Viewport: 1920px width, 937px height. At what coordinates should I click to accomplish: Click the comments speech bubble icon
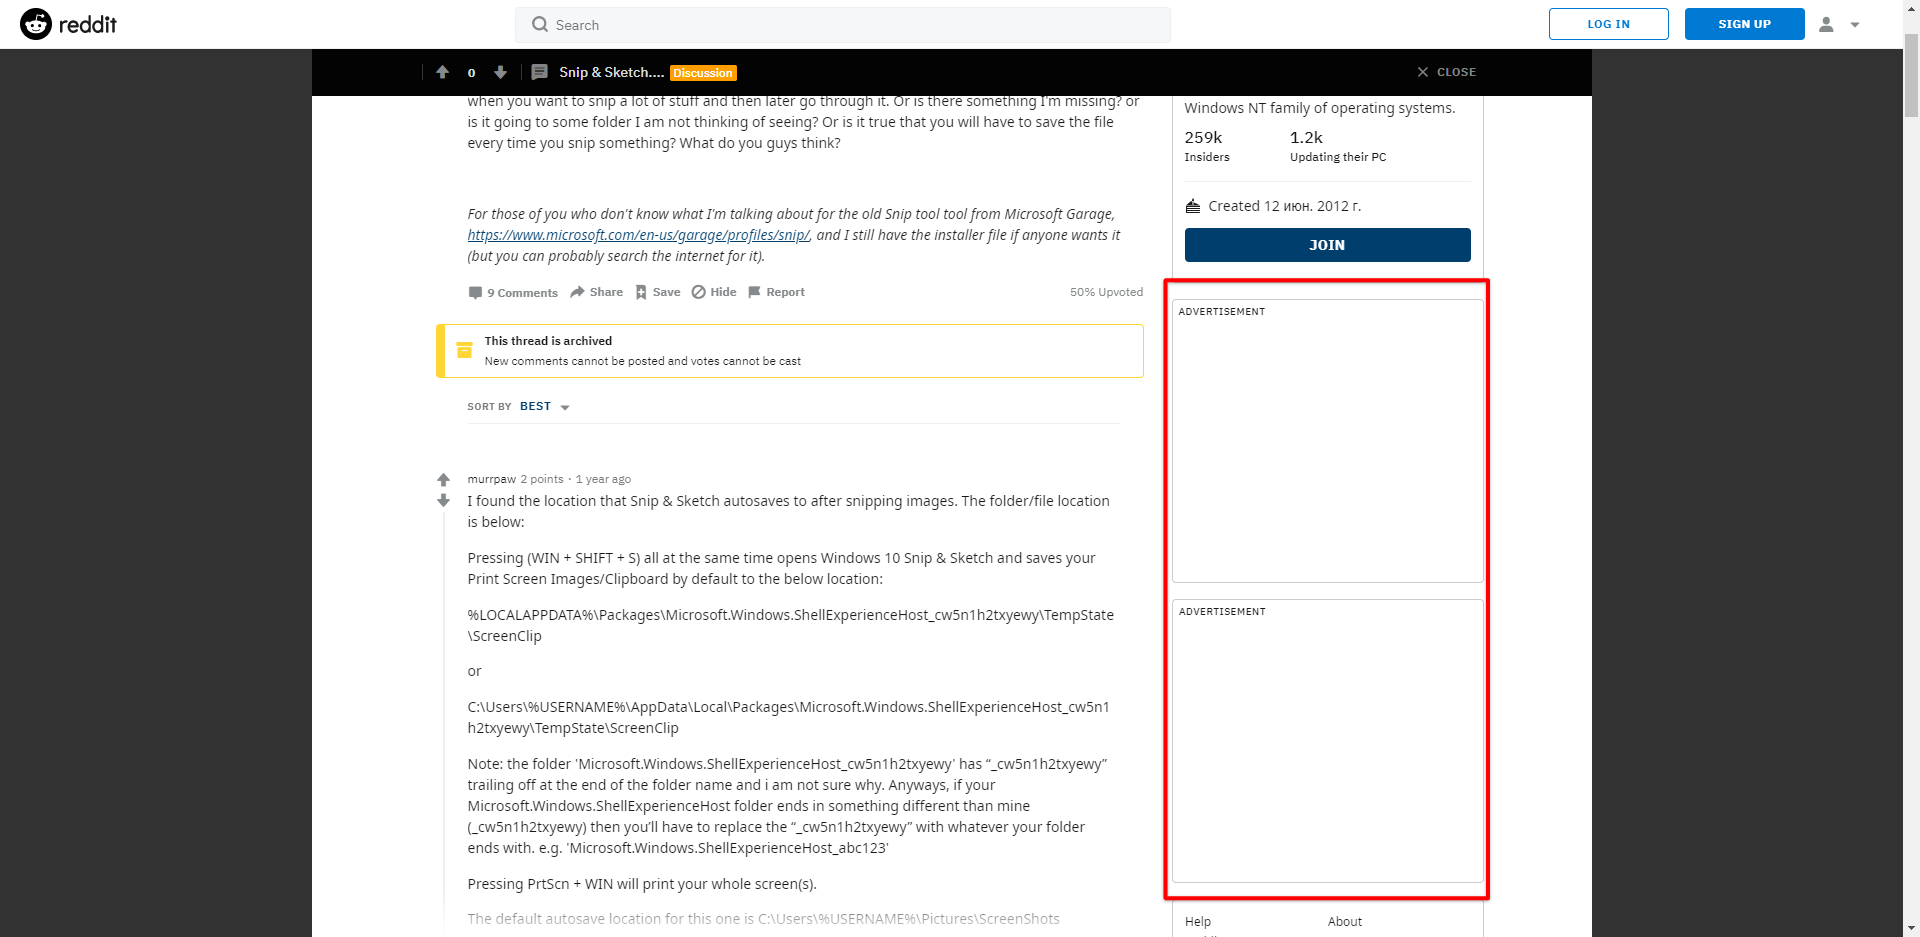pos(475,293)
